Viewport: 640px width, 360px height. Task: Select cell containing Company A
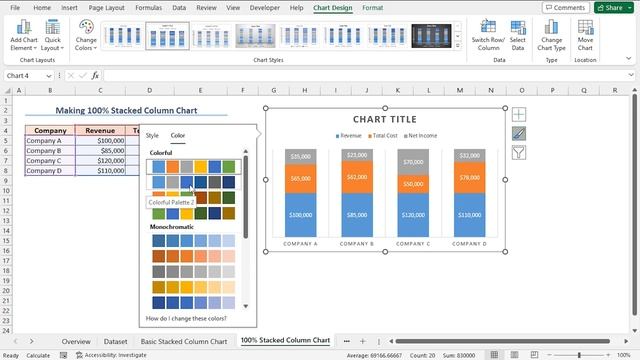coord(50,140)
